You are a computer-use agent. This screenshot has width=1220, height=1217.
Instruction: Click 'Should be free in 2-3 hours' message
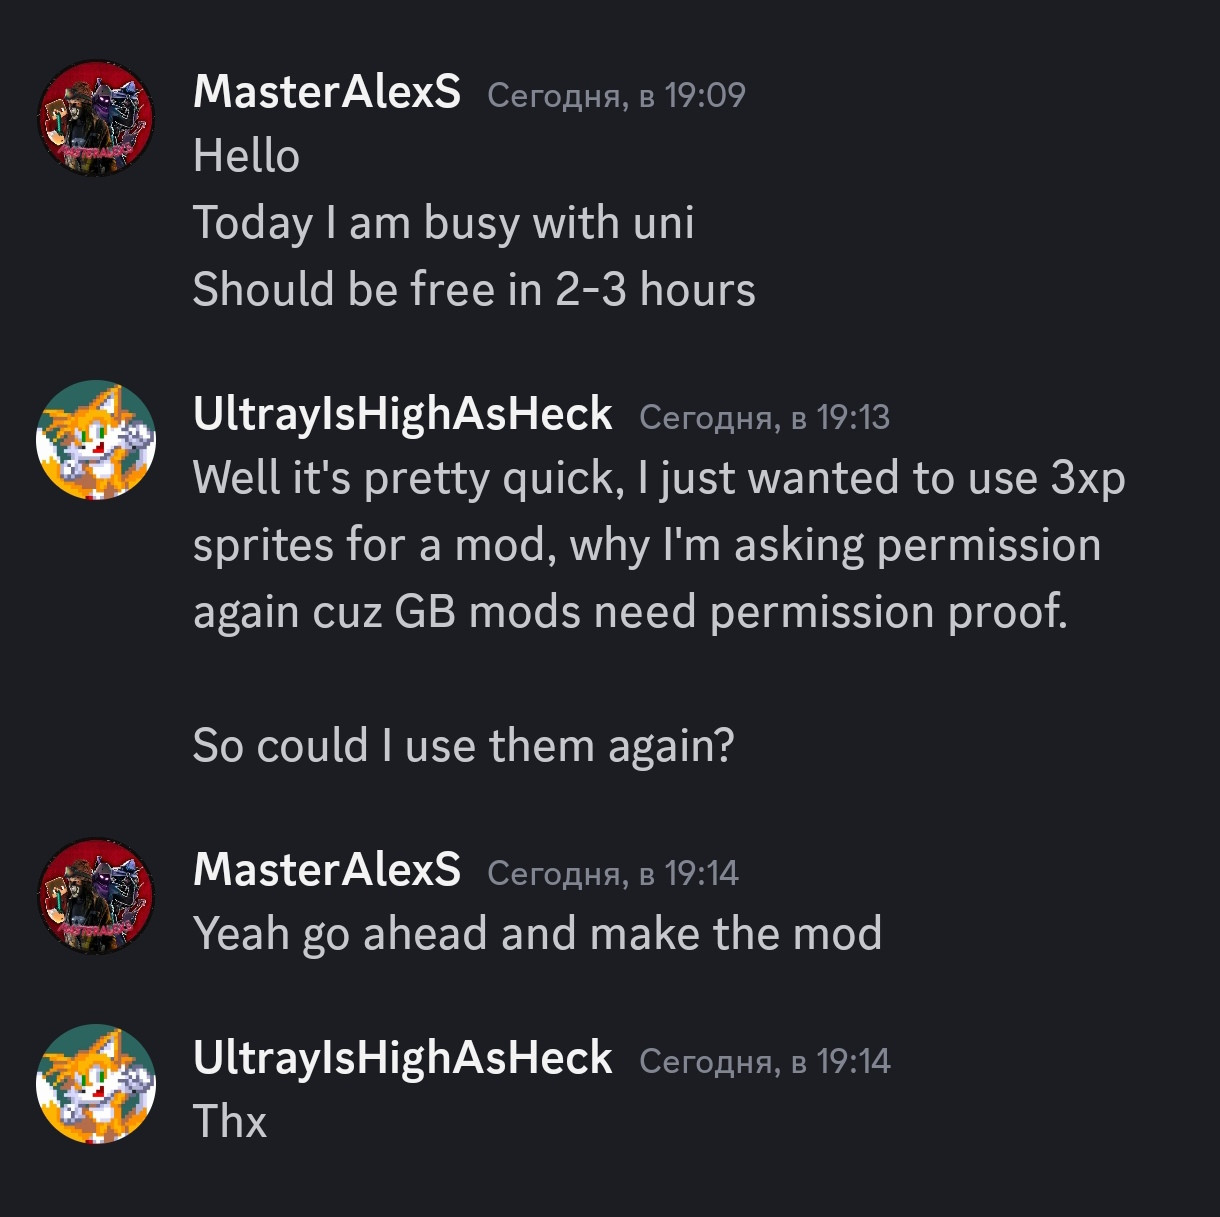(474, 290)
